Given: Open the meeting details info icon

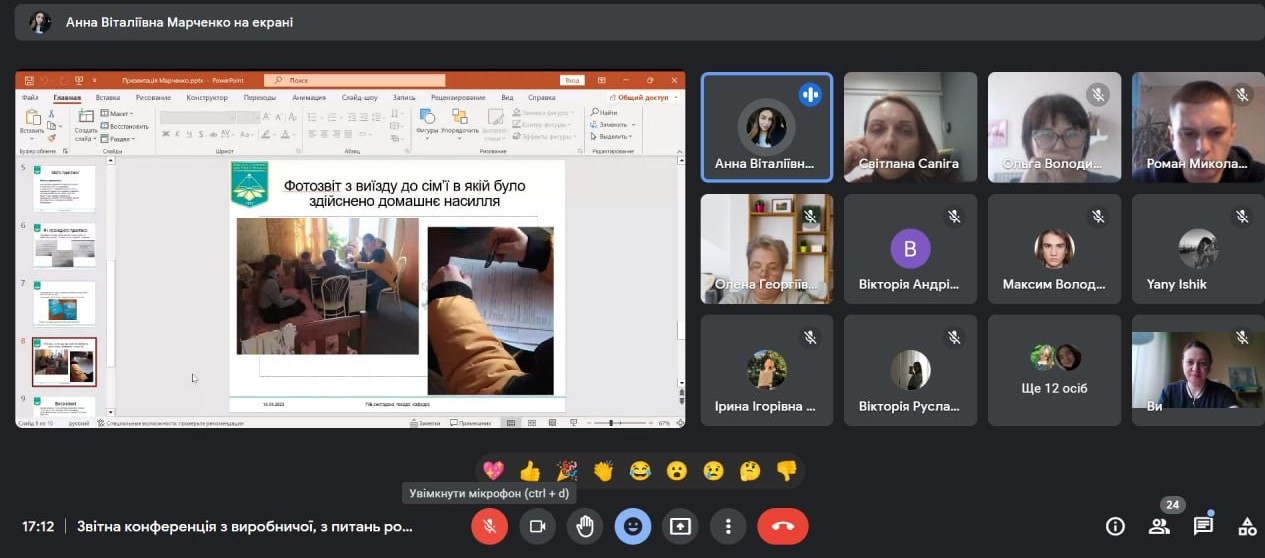Looking at the screenshot, I should click(1115, 526).
